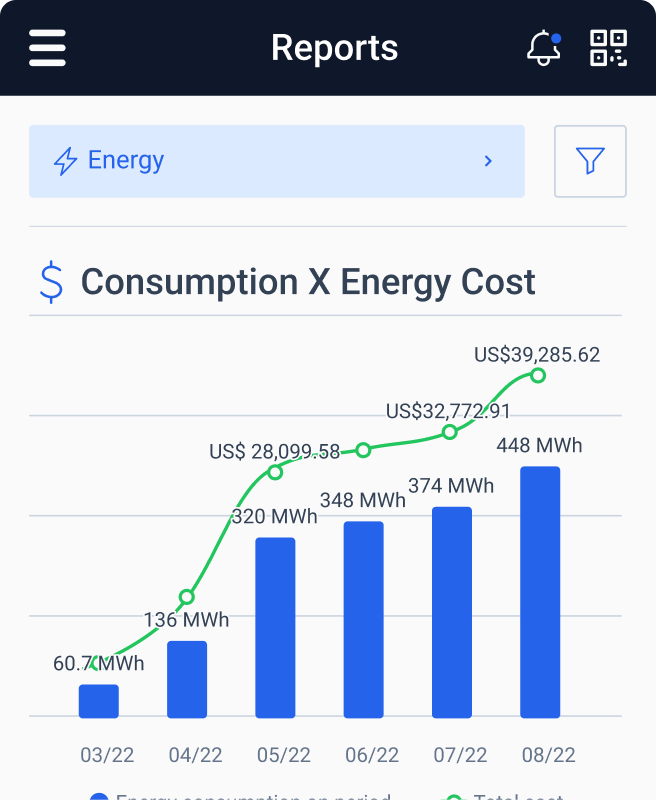Click the lightning bolt Energy icon
Viewport: 656px width, 800px height.
point(66,161)
